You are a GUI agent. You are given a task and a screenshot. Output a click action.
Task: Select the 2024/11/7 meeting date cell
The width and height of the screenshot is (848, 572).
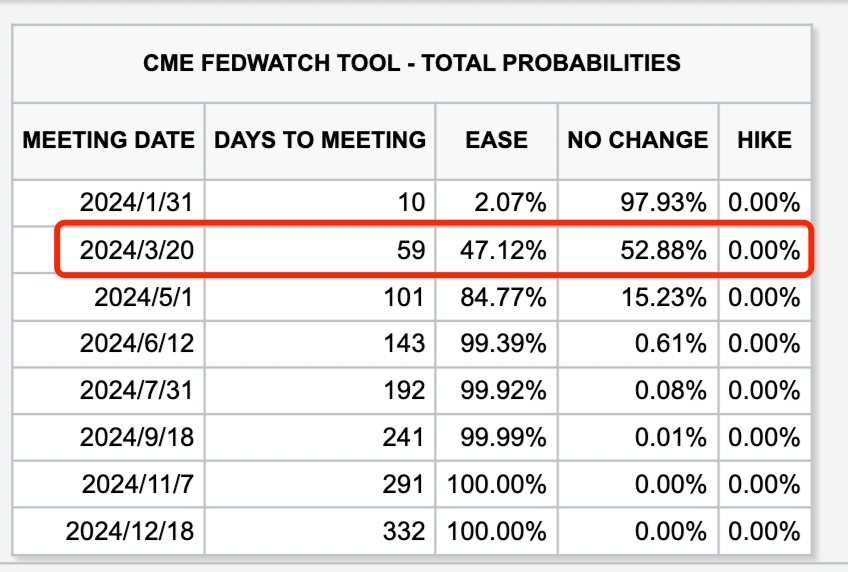click(x=138, y=484)
